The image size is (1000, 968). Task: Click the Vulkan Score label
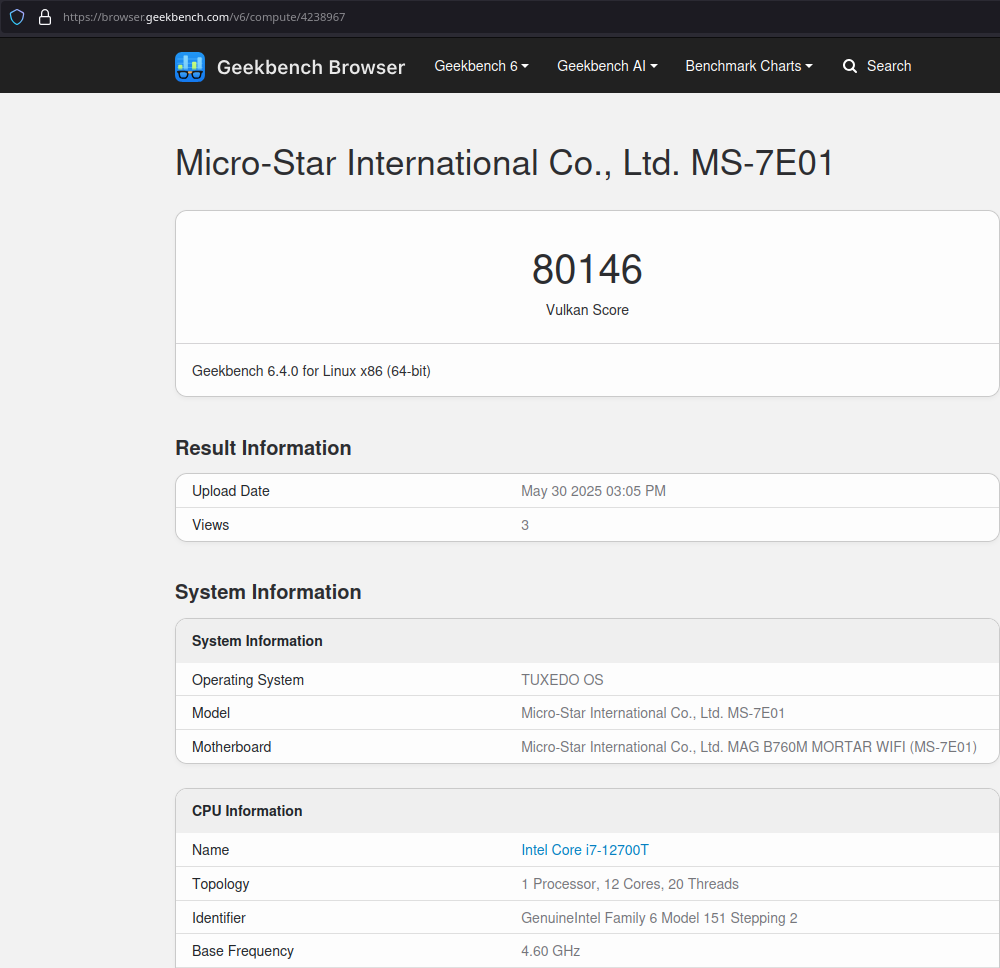pos(587,310)
